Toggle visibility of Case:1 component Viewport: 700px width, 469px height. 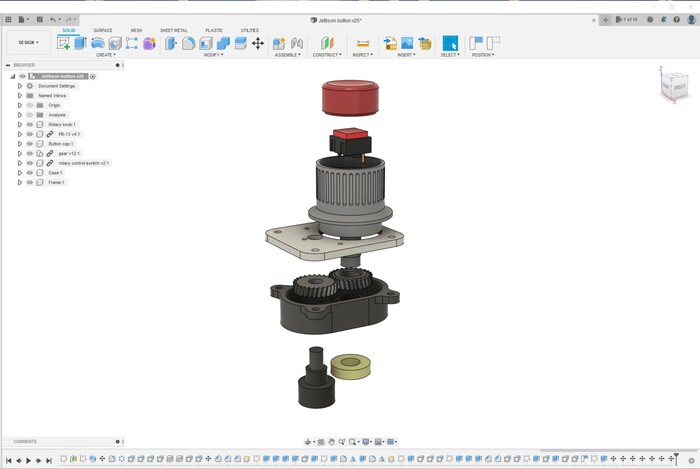29,173
